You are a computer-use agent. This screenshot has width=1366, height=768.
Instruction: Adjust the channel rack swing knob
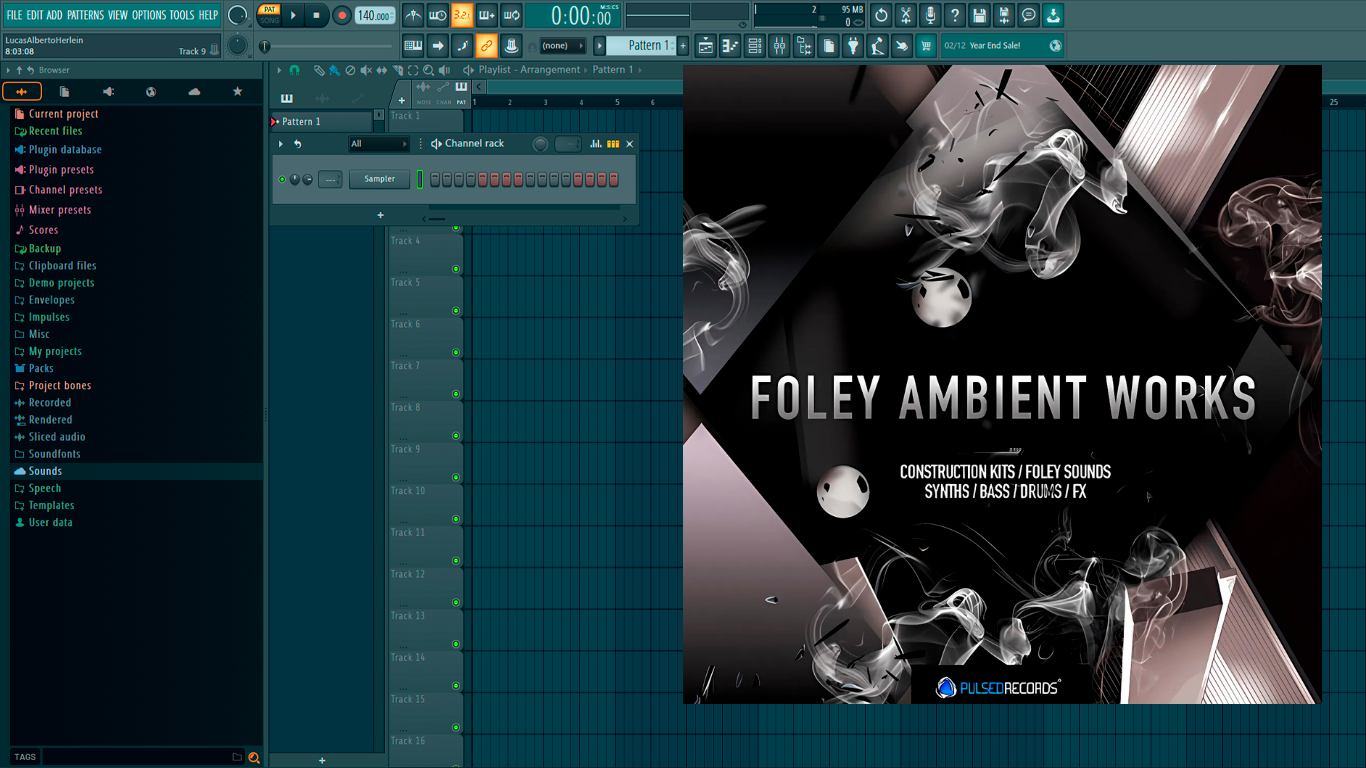[x=540, y=144]
